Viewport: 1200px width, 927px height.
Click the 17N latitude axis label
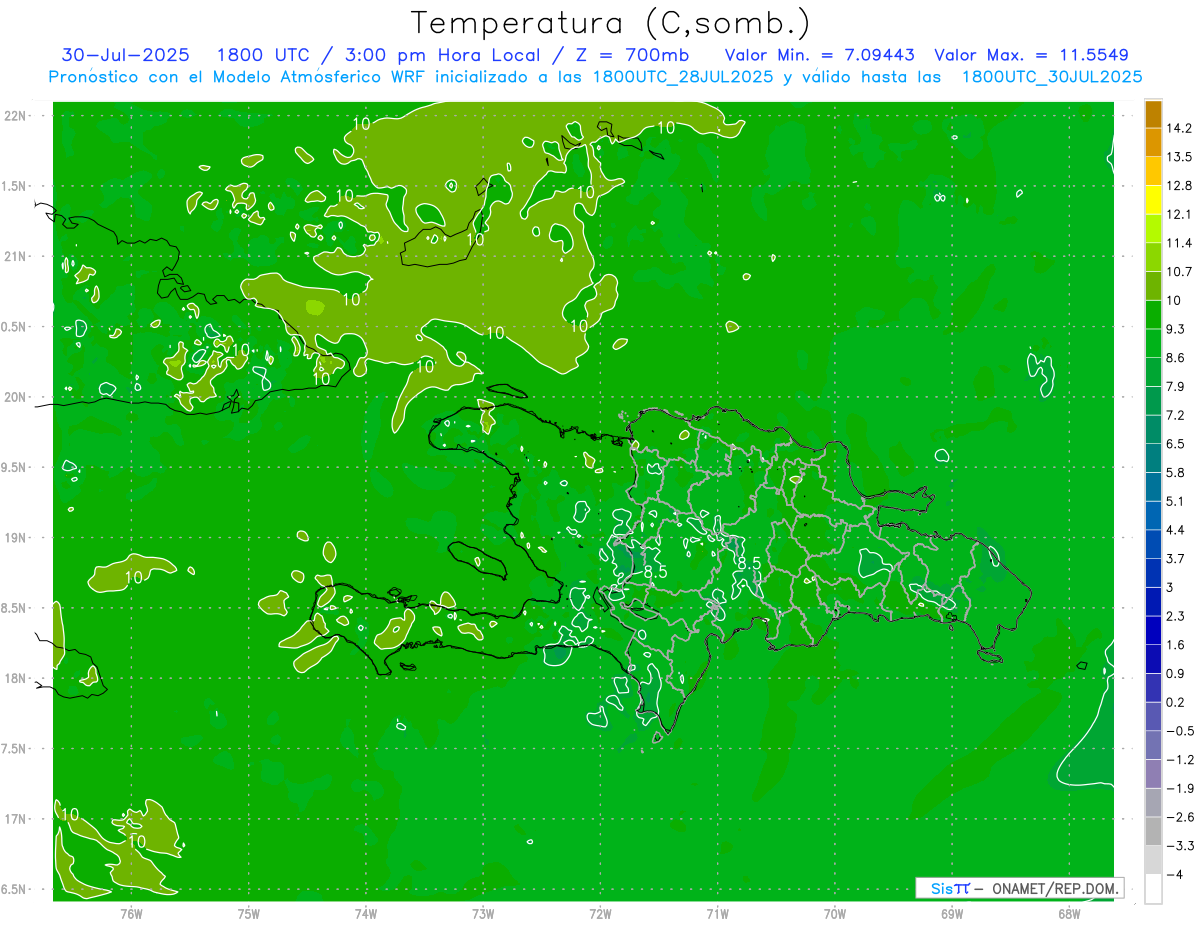(15, 819)
